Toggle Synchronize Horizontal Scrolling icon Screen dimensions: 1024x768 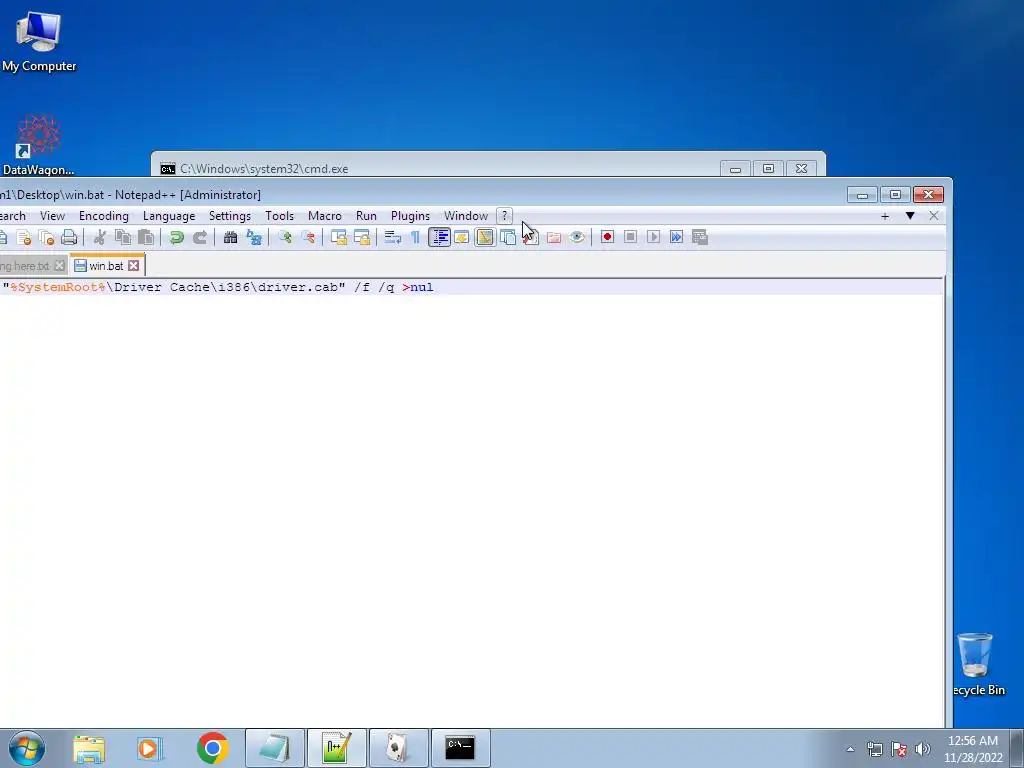pos(361,237)
